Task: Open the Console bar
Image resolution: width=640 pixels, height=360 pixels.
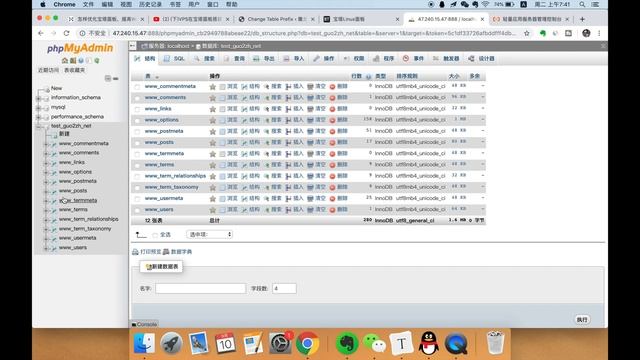Action: (x=144, y=324)
